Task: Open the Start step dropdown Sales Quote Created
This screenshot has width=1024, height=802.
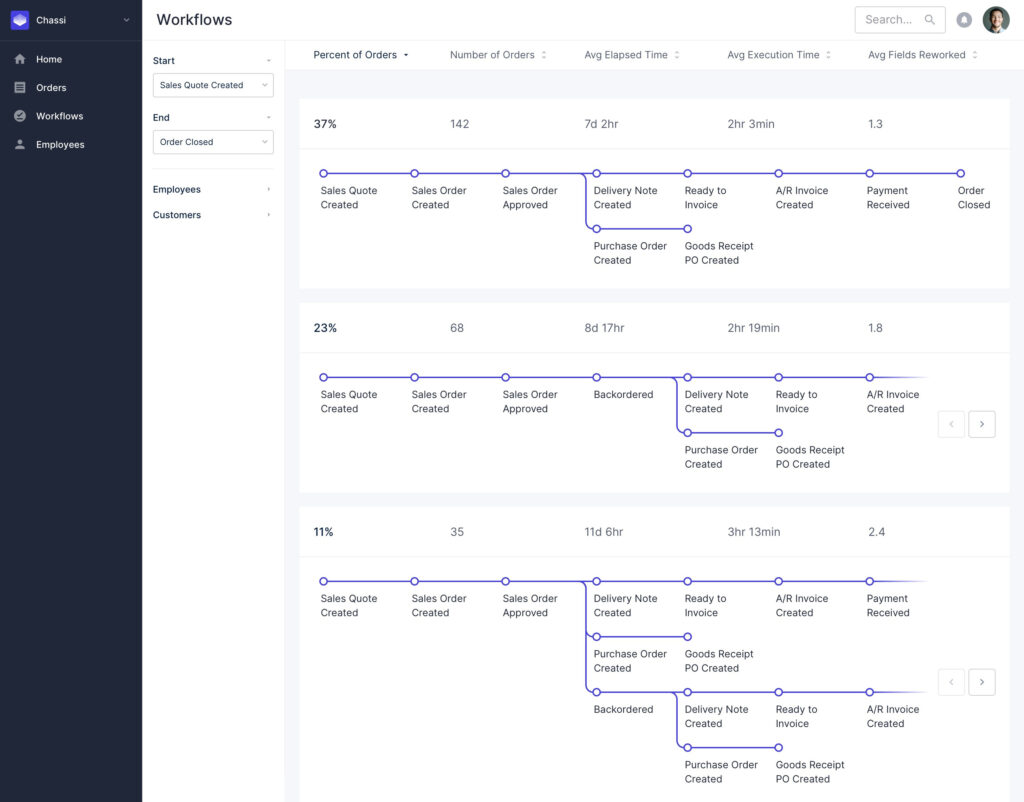Action: (213, 85)
